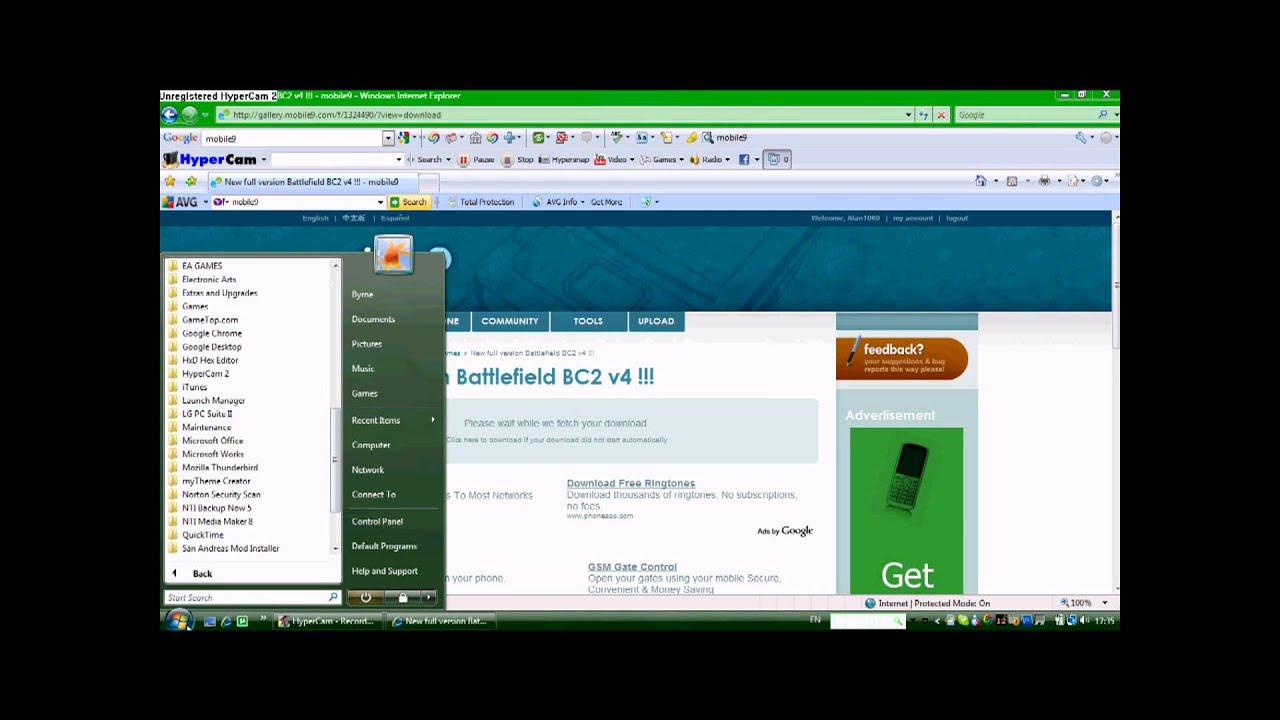Open the Google Toolbar search box dropdown
1280x720 pixels.
(389, 138)
